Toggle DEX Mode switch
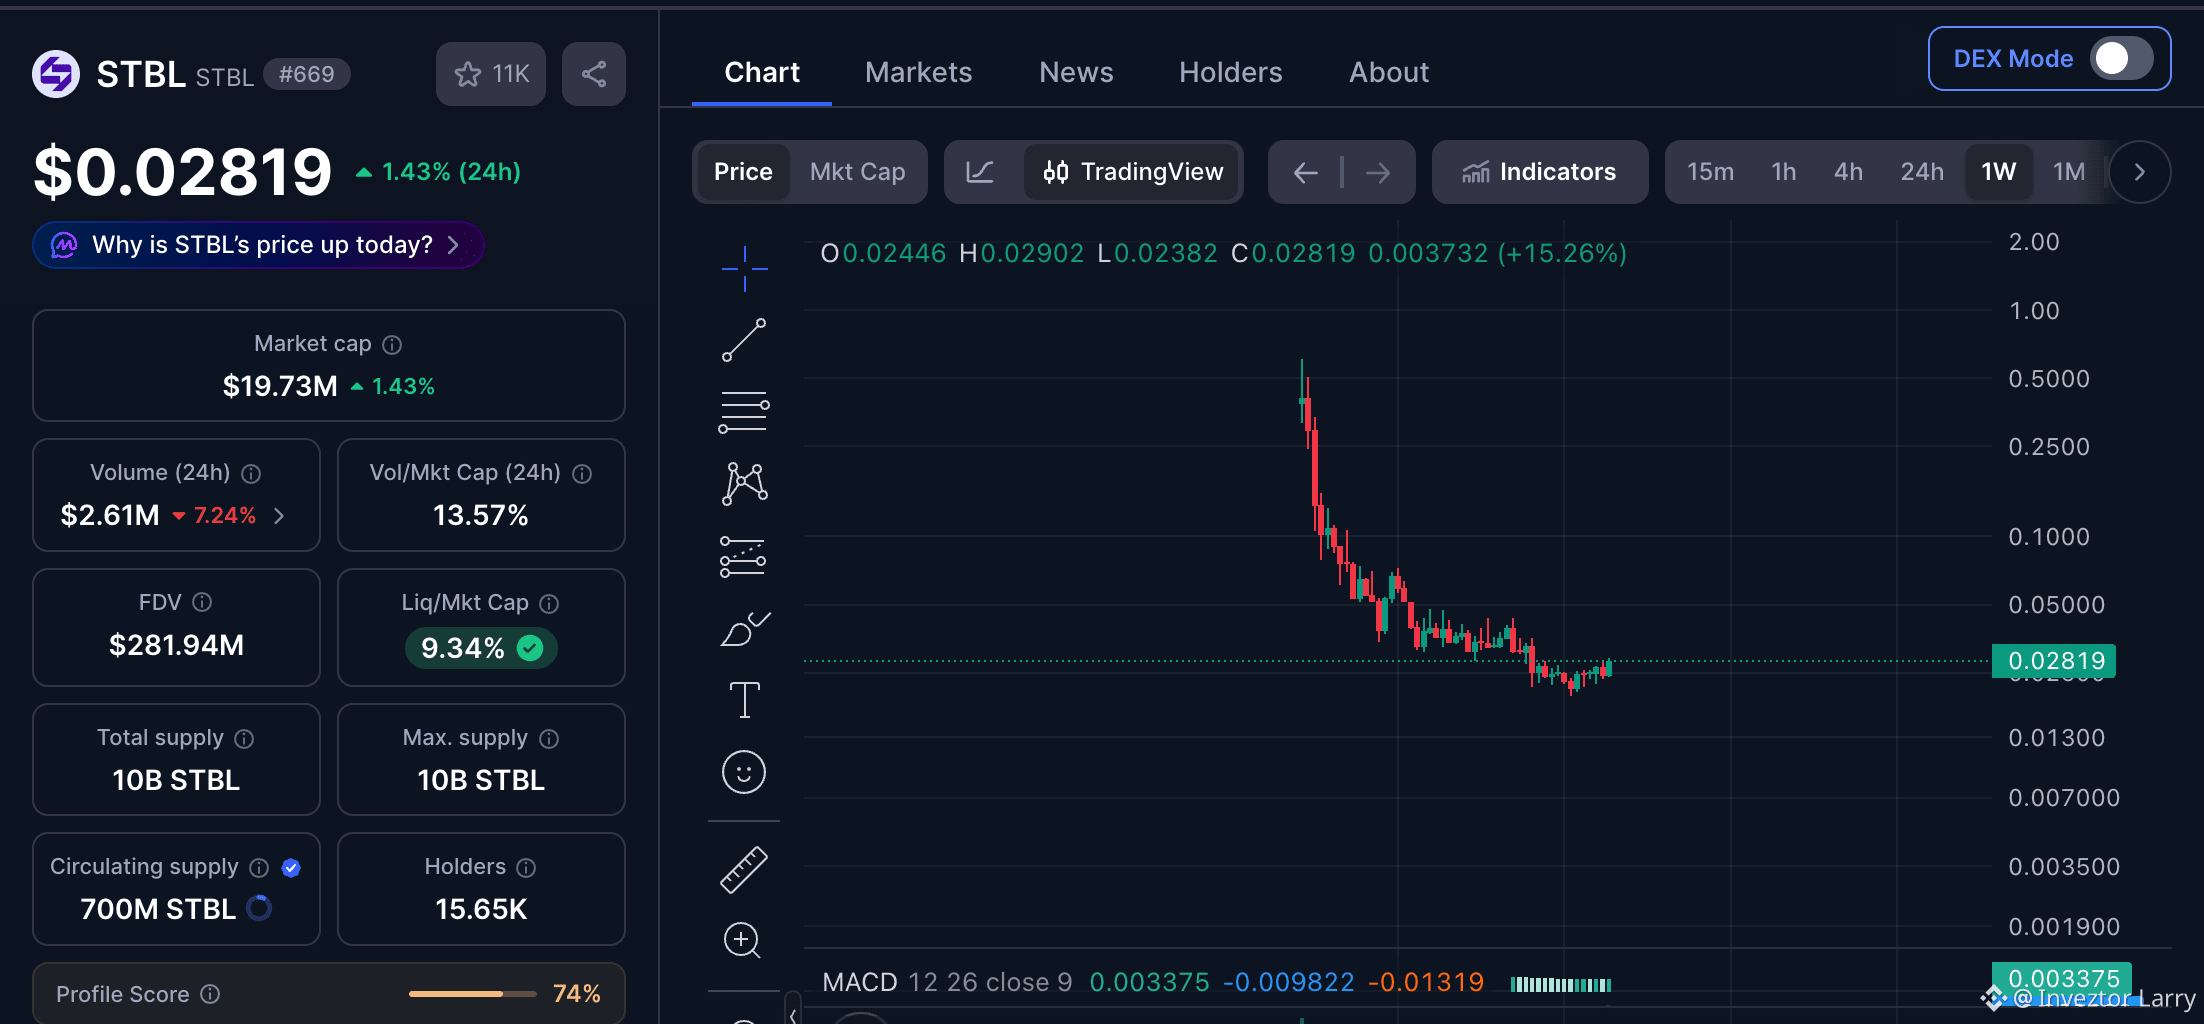Image resolution: width=2204 pixels, height=1024 pixels. click(2122, 58)
